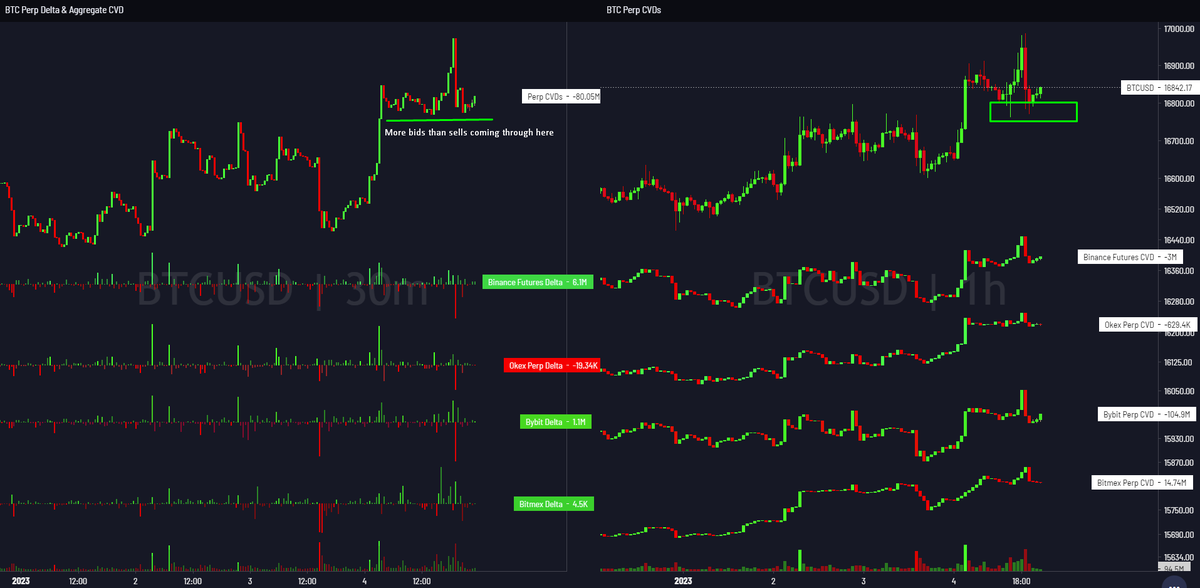Screen dimensions: 1200x588
Task: Select the Bitmex Perp CVD 14.74M label
Action: (1143, 483)
